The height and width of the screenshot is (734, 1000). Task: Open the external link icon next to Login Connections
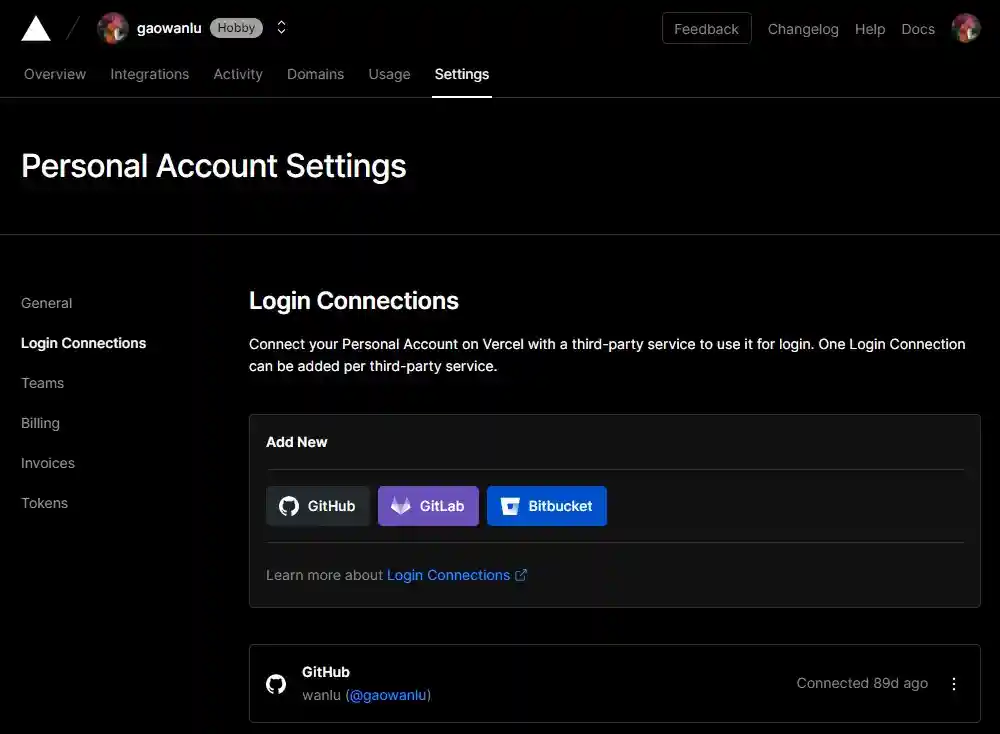point(521,575)
